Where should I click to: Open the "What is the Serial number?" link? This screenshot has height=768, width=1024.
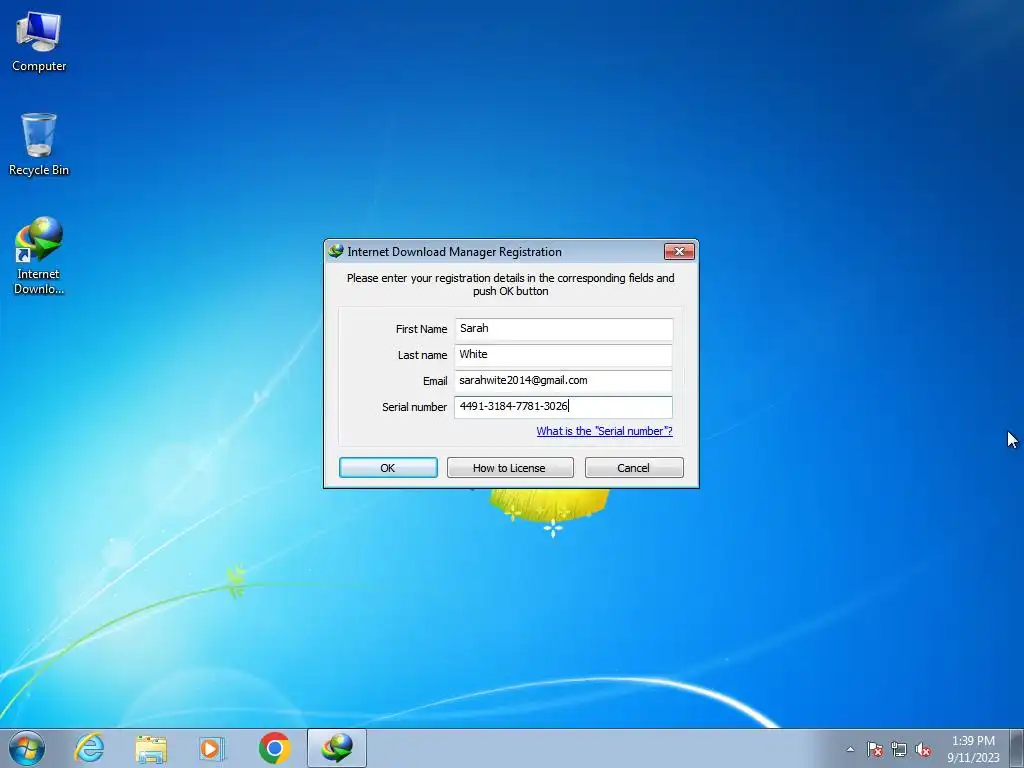pyautogui.click(x=604, y=431)
